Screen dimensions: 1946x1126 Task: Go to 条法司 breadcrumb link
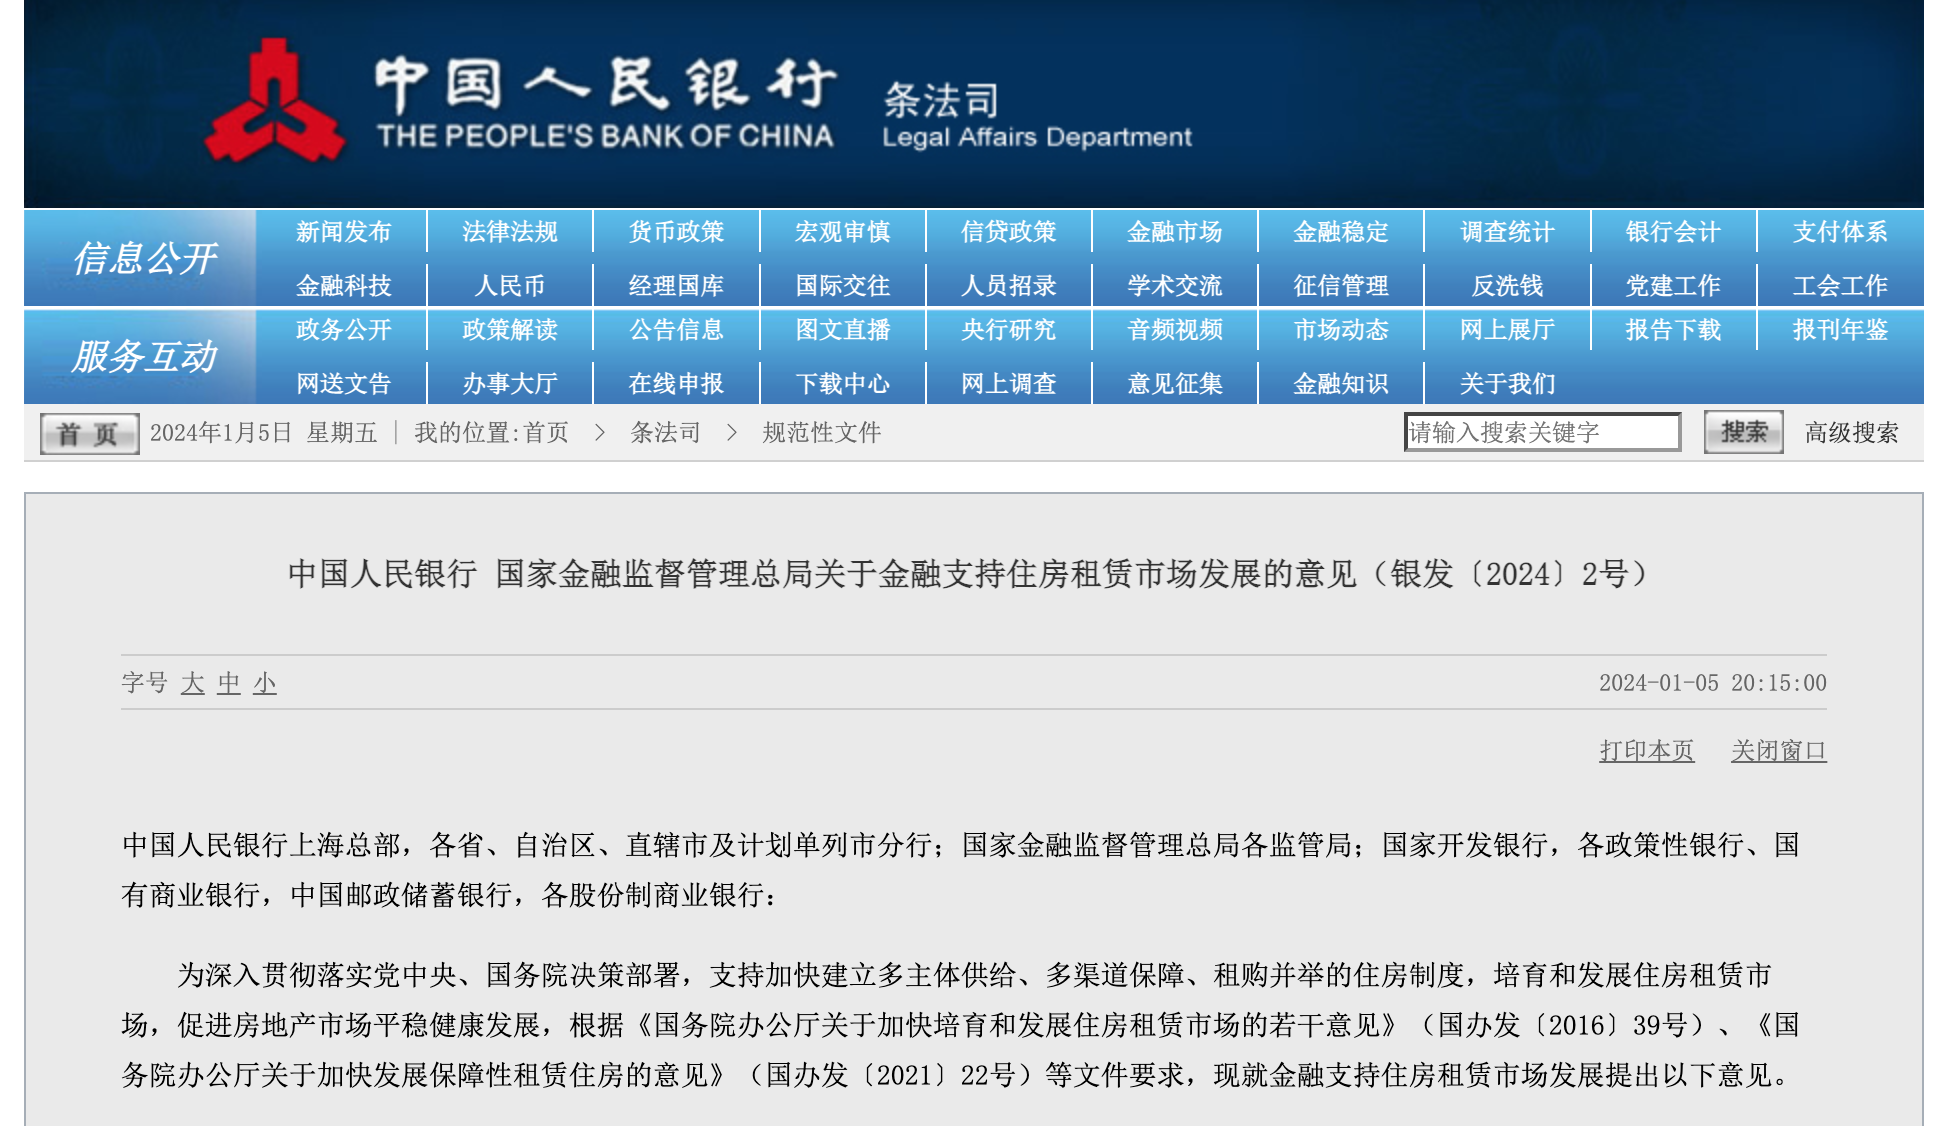click(x=665, y=433)
